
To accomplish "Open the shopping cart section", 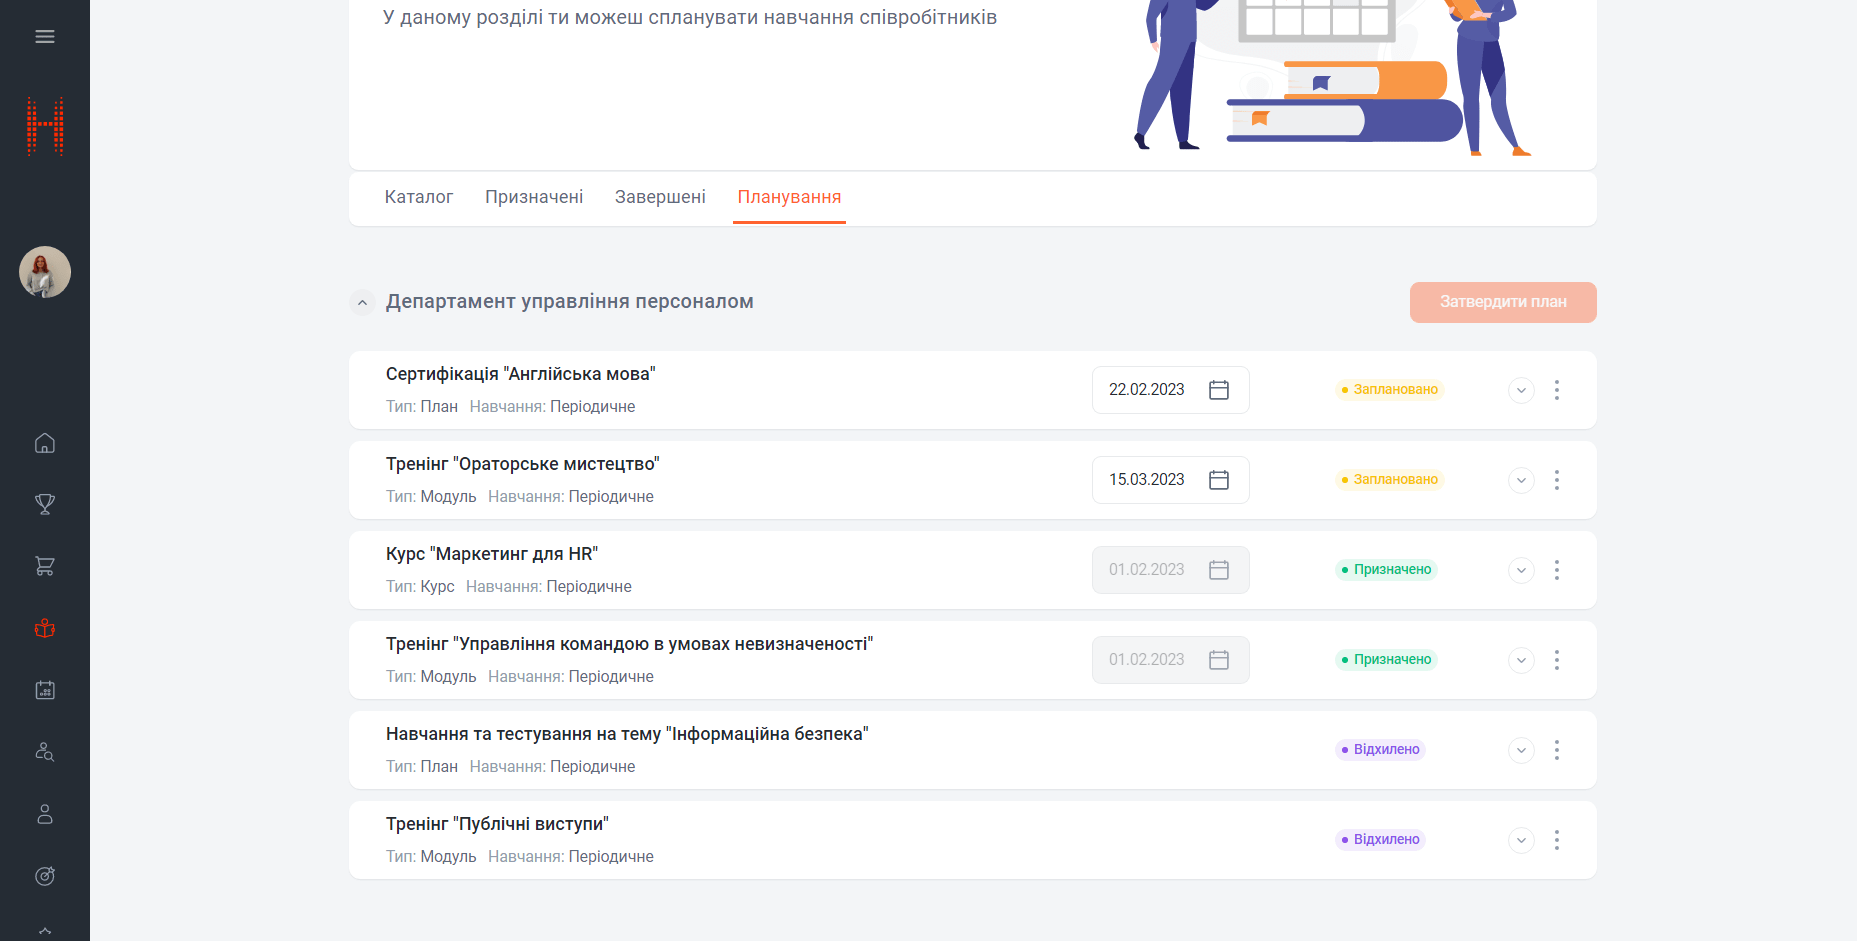I will [45, 566].
